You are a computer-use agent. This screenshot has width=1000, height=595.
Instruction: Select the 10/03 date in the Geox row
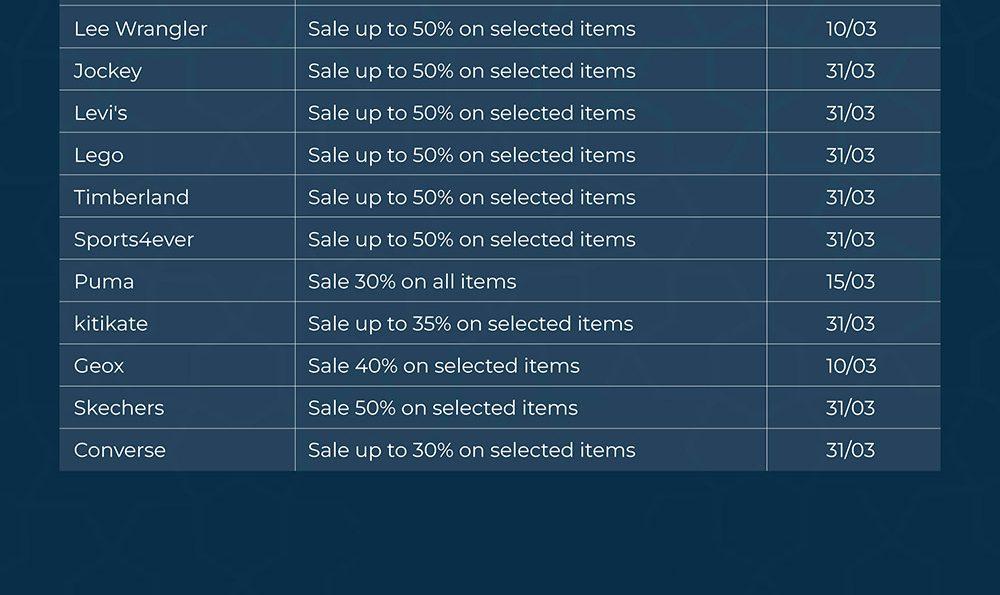point(851,365)
